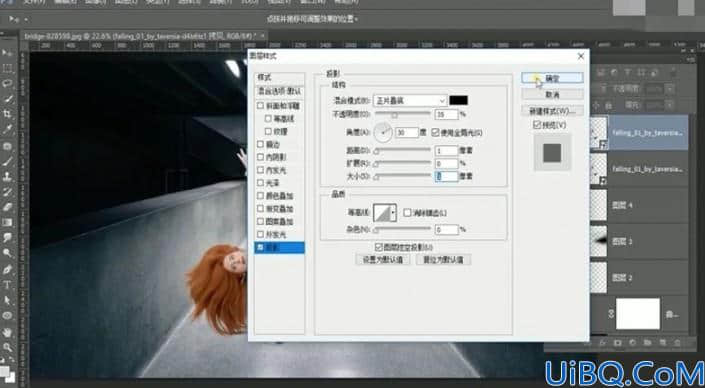Click 设置为默认值 button
The image size is (705, 388).
pos(383,260)
